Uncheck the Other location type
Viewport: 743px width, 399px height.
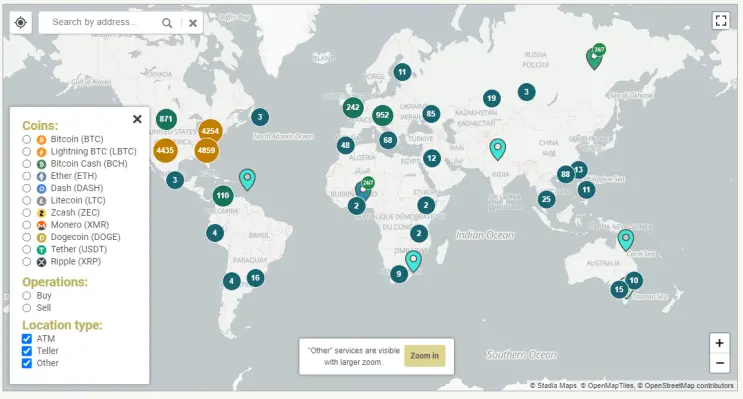[27, 363]
